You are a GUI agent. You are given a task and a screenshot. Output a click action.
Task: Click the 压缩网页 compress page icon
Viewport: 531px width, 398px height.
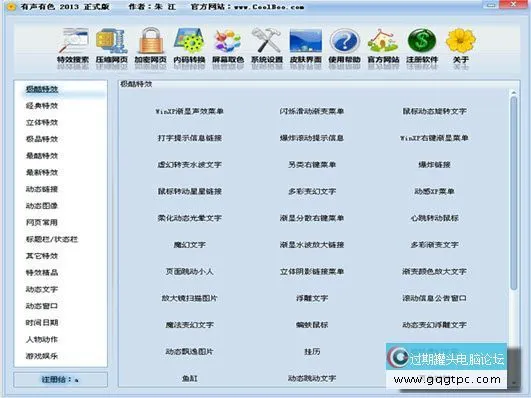click(x=112, y=41)
